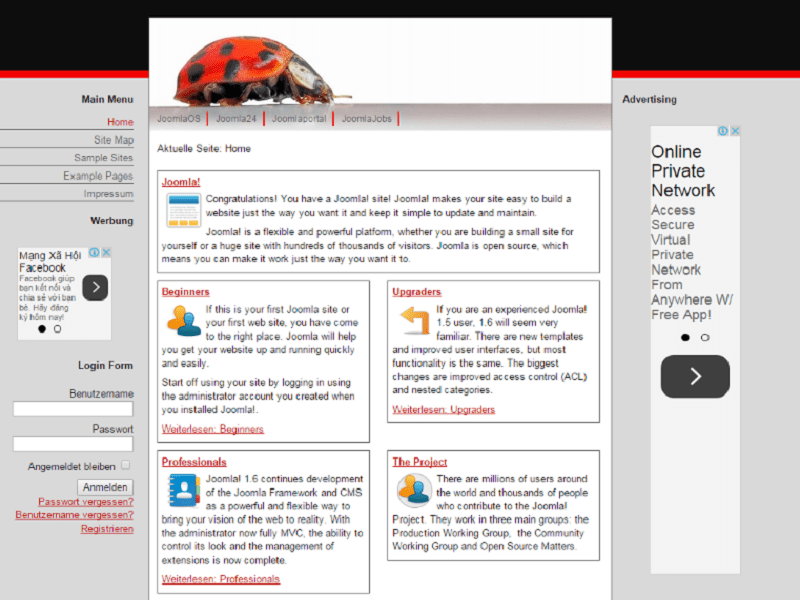
Task: Open the Site Map menu item
Action: click(114, 140)
